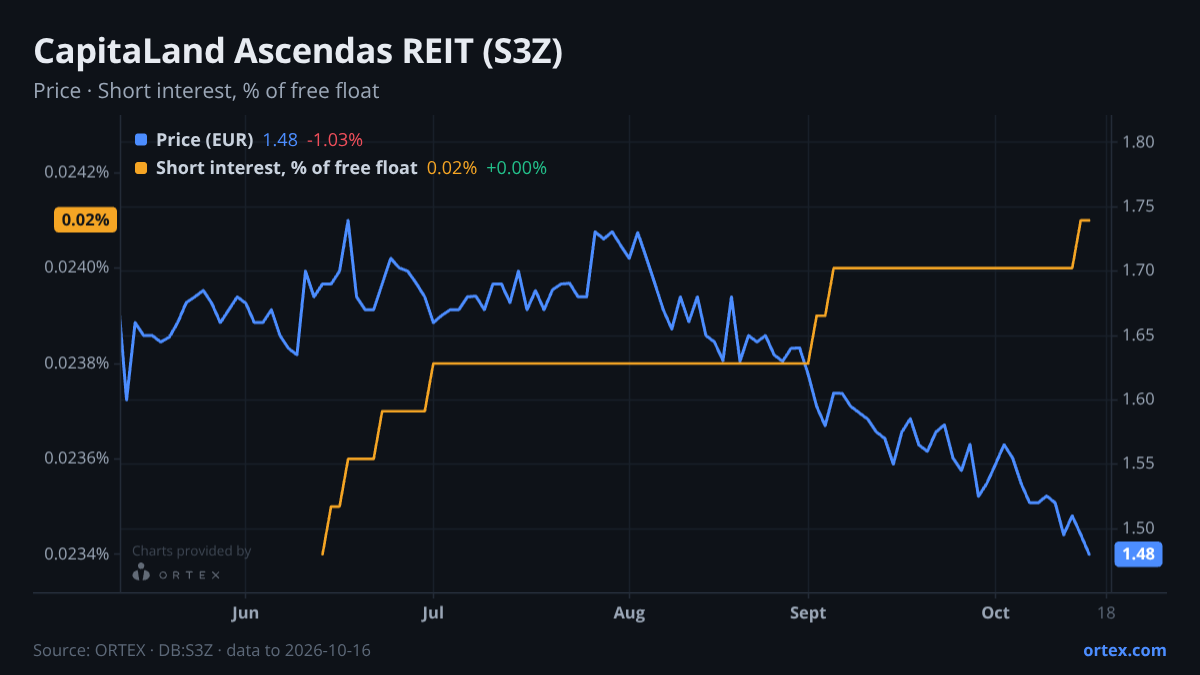Click the -1.03% price change value

[334, 140]
